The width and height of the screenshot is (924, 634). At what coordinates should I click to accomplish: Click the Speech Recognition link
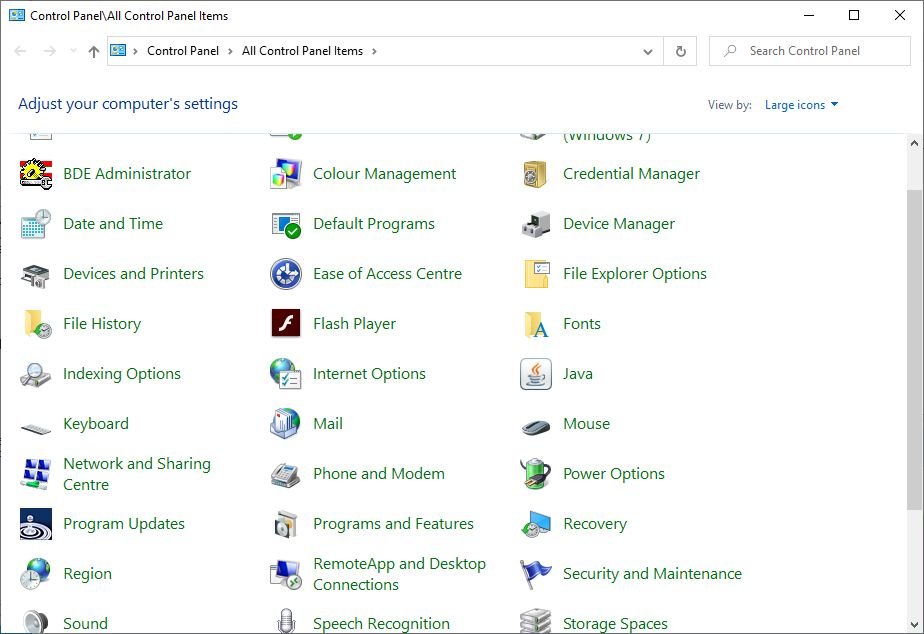(381, 623)
